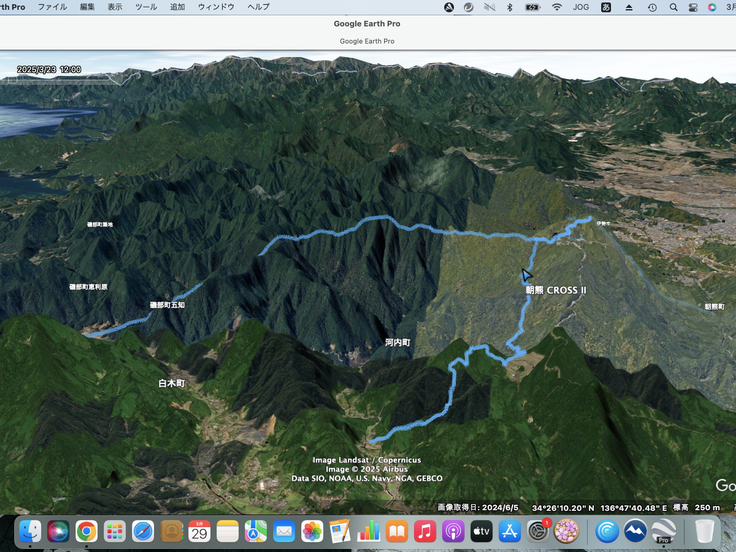
Task: Open the ファイル menu
Action: click(x=52, y=7)
